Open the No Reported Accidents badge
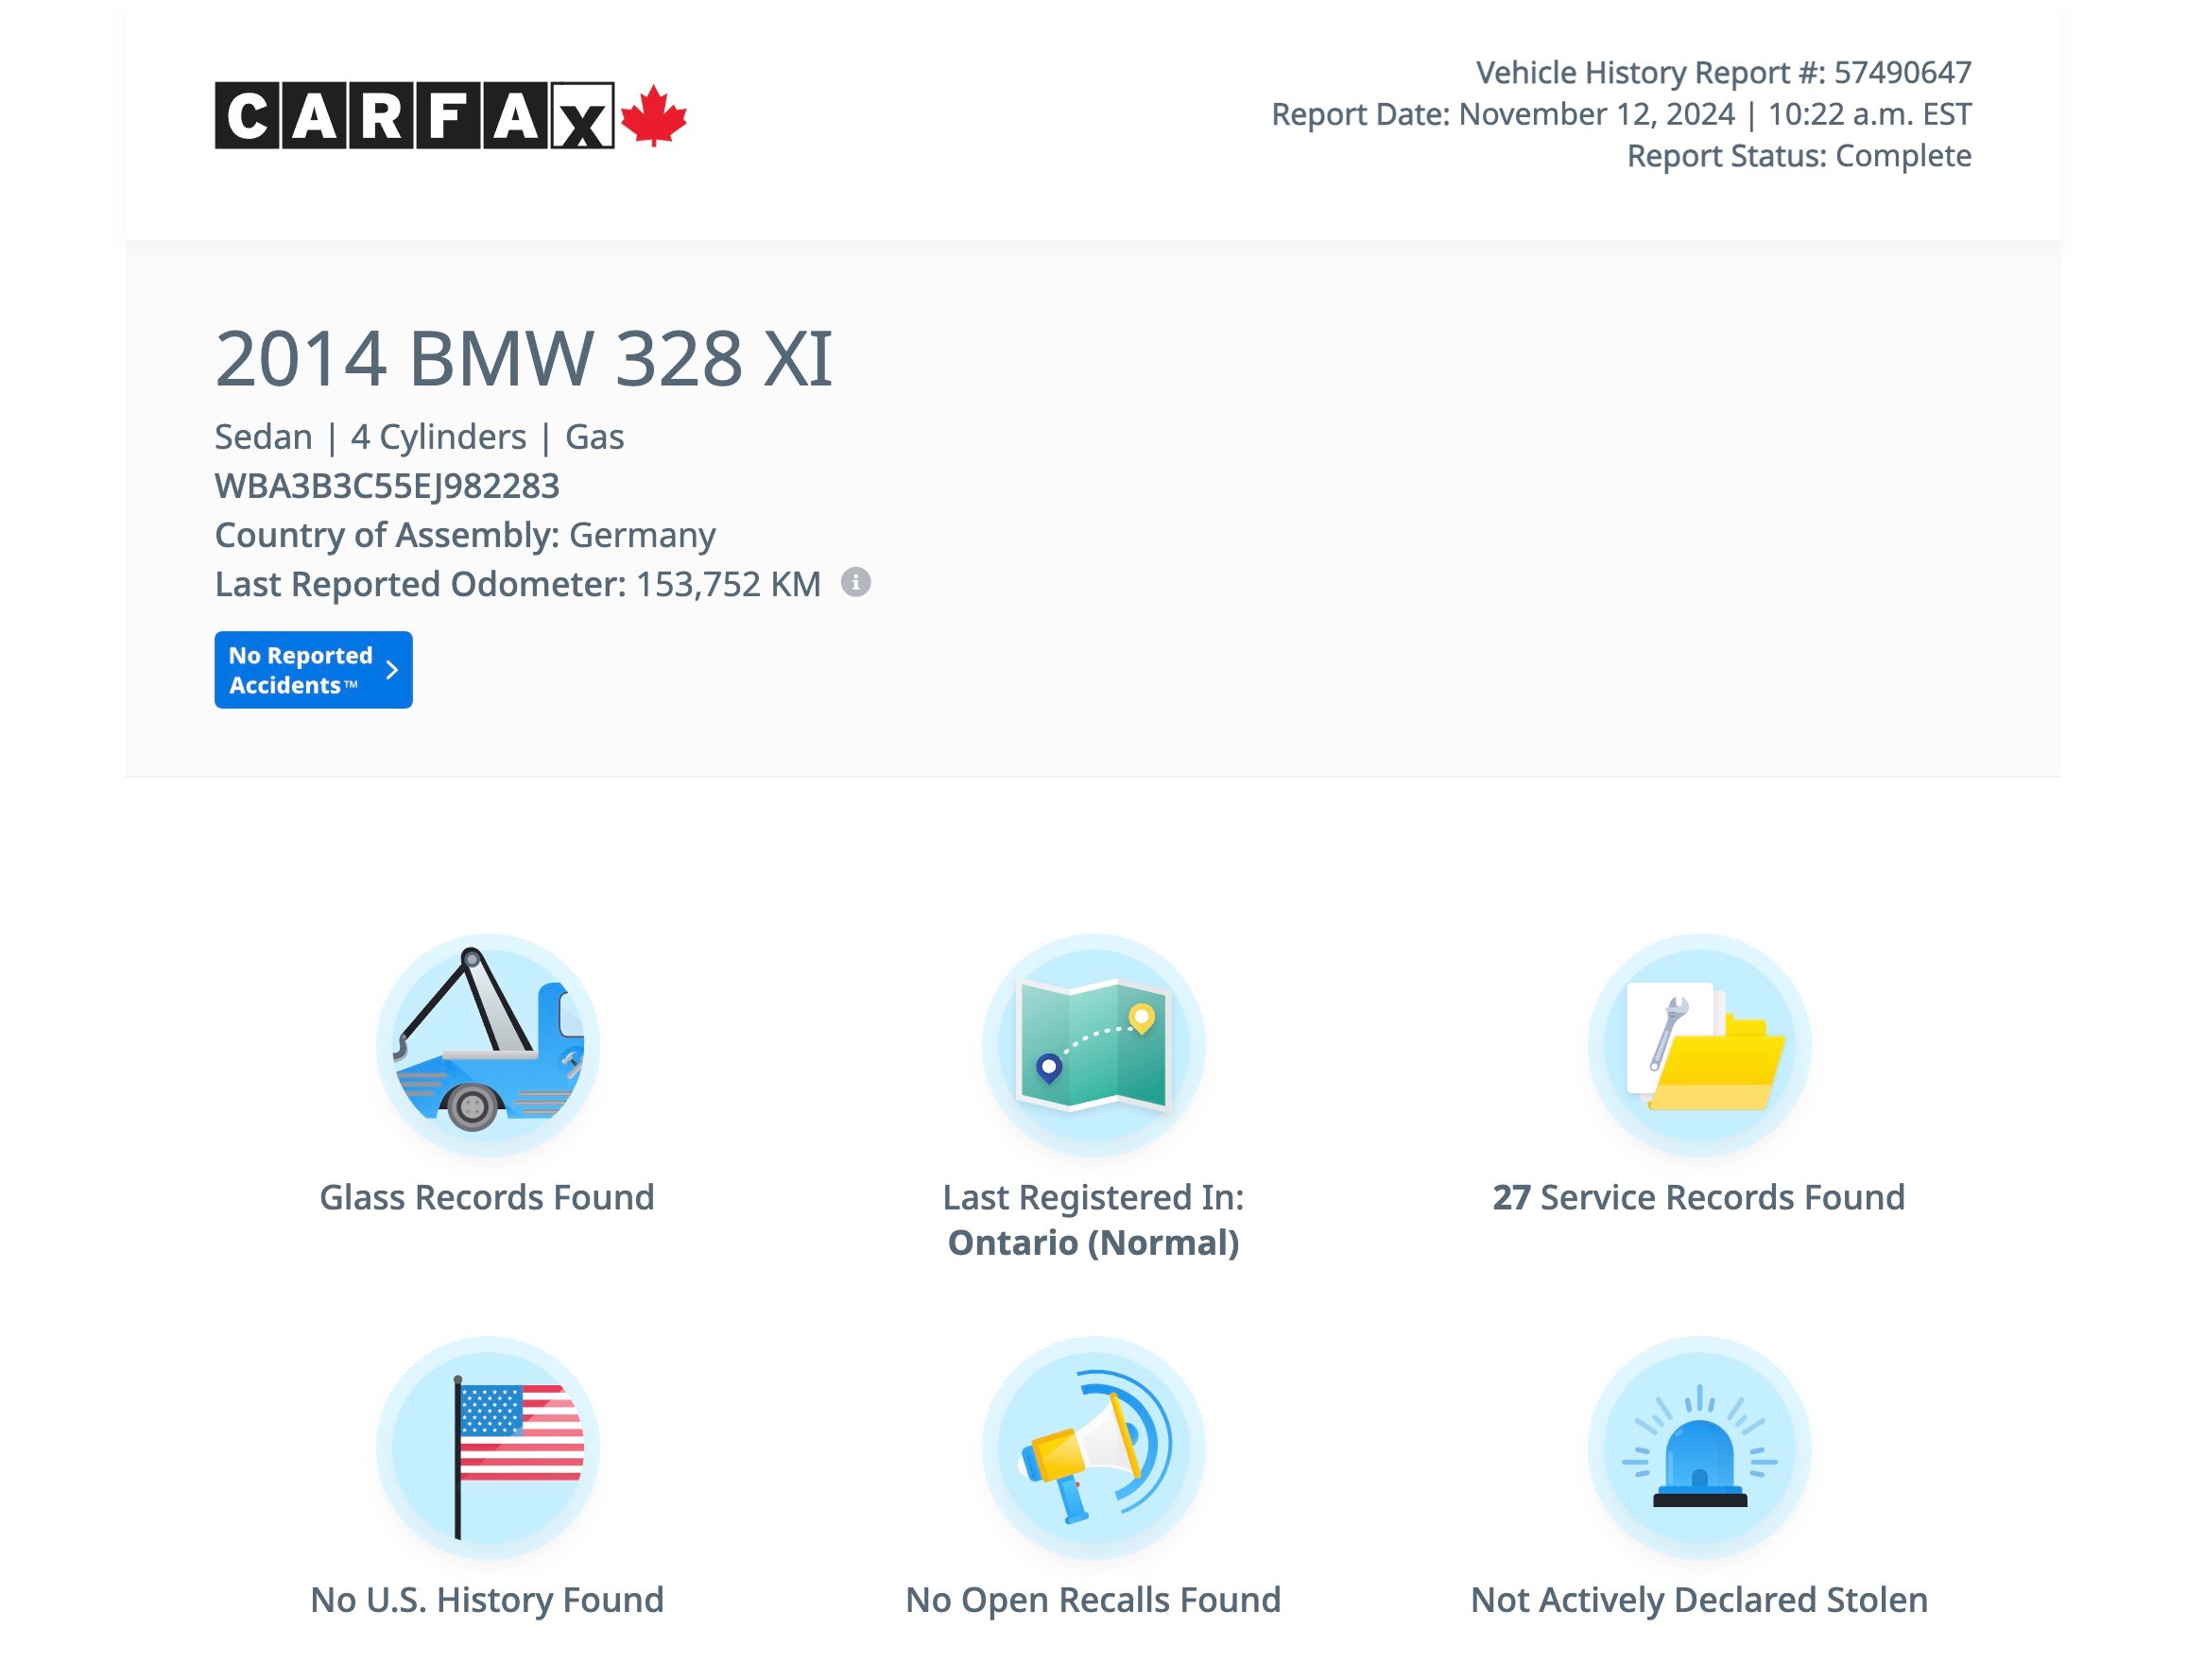Image resolution: width=2204 pixels, height=1680 pixels. (313, 670)
